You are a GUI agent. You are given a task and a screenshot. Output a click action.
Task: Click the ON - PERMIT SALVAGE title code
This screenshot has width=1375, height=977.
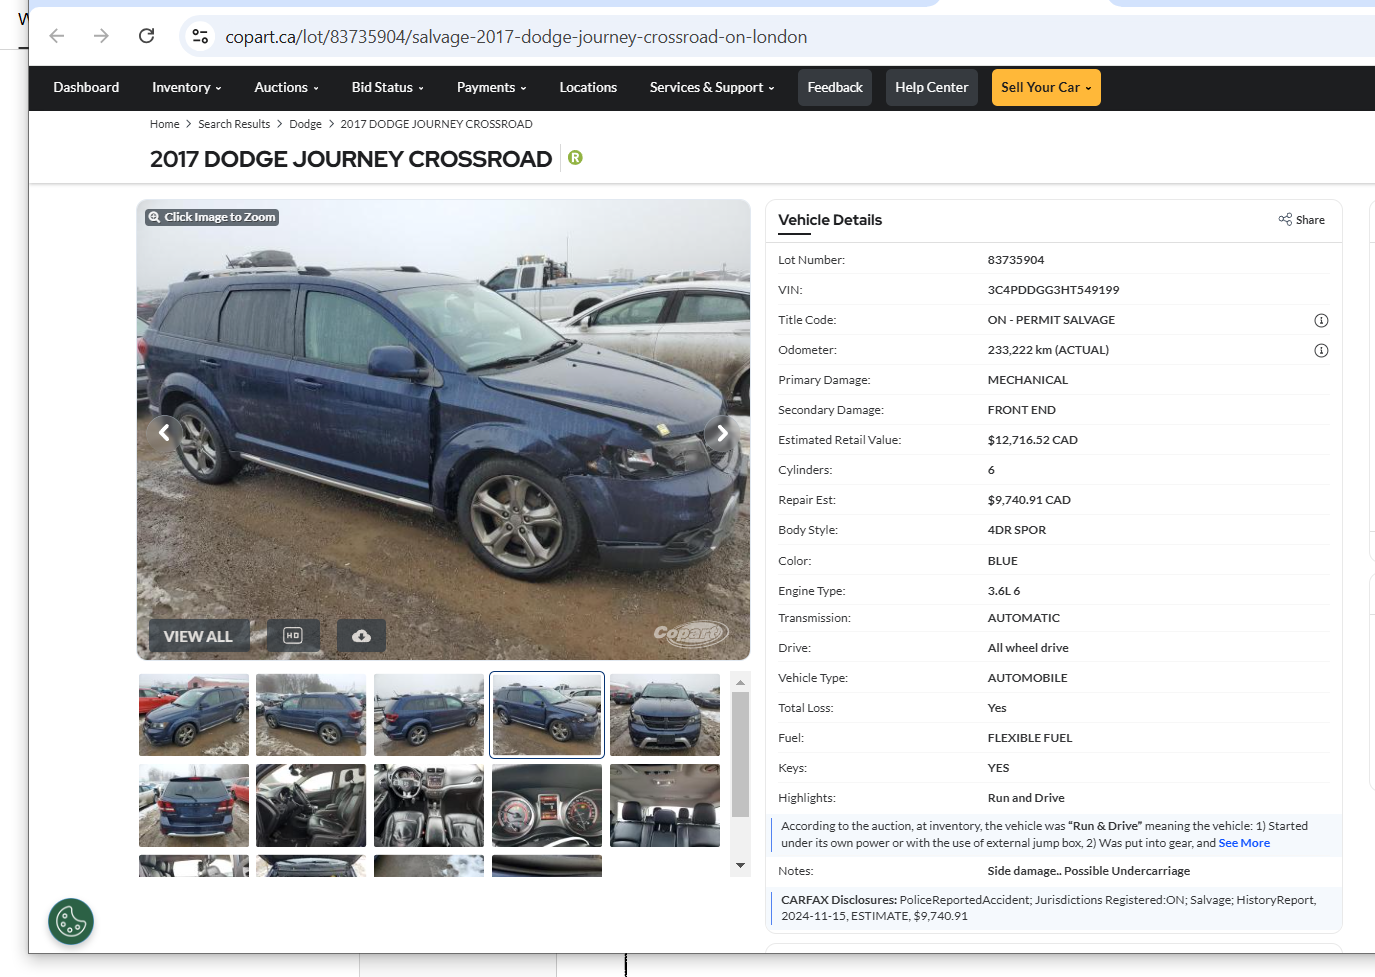(x=1051, y=320)
